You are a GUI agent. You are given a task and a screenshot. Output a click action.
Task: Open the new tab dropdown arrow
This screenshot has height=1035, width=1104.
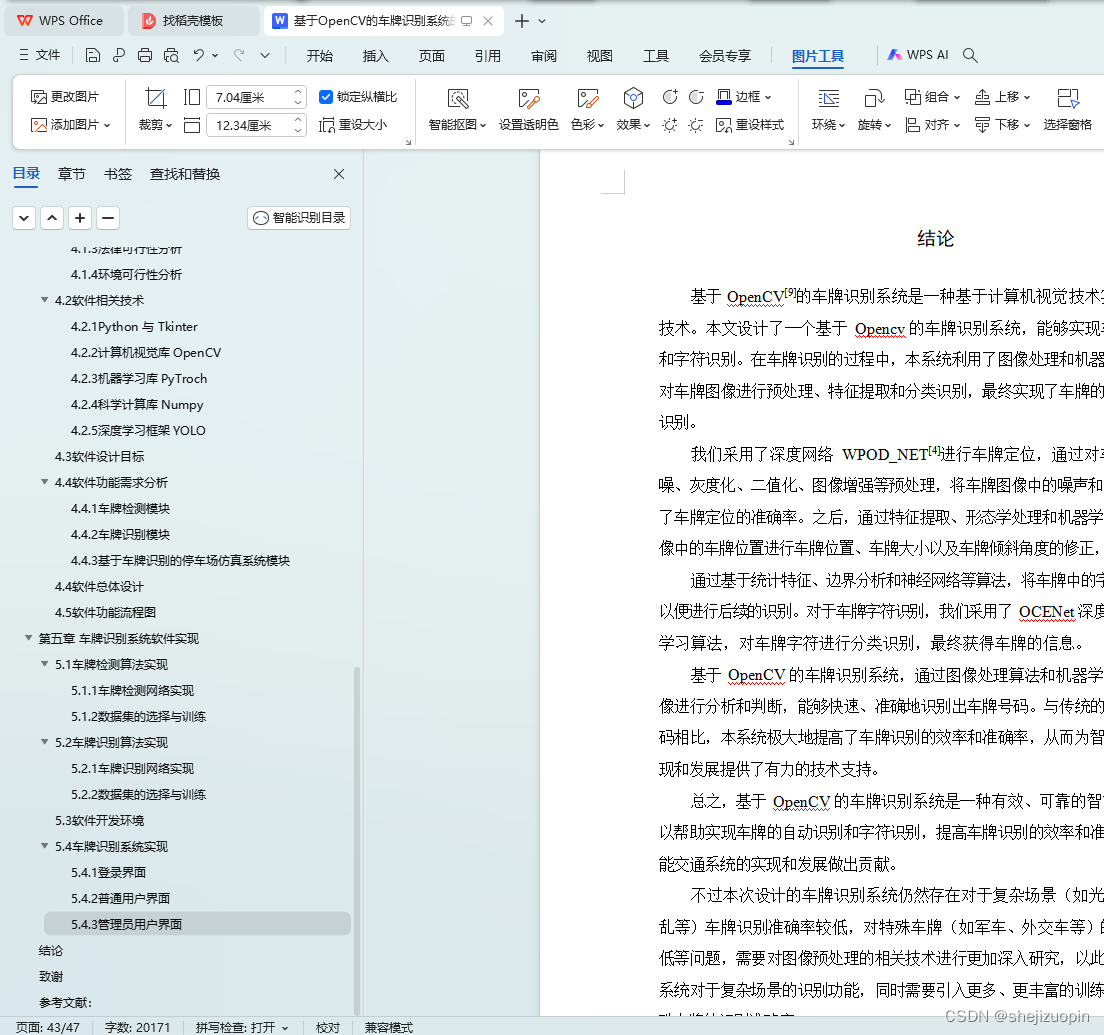point(541,21)
